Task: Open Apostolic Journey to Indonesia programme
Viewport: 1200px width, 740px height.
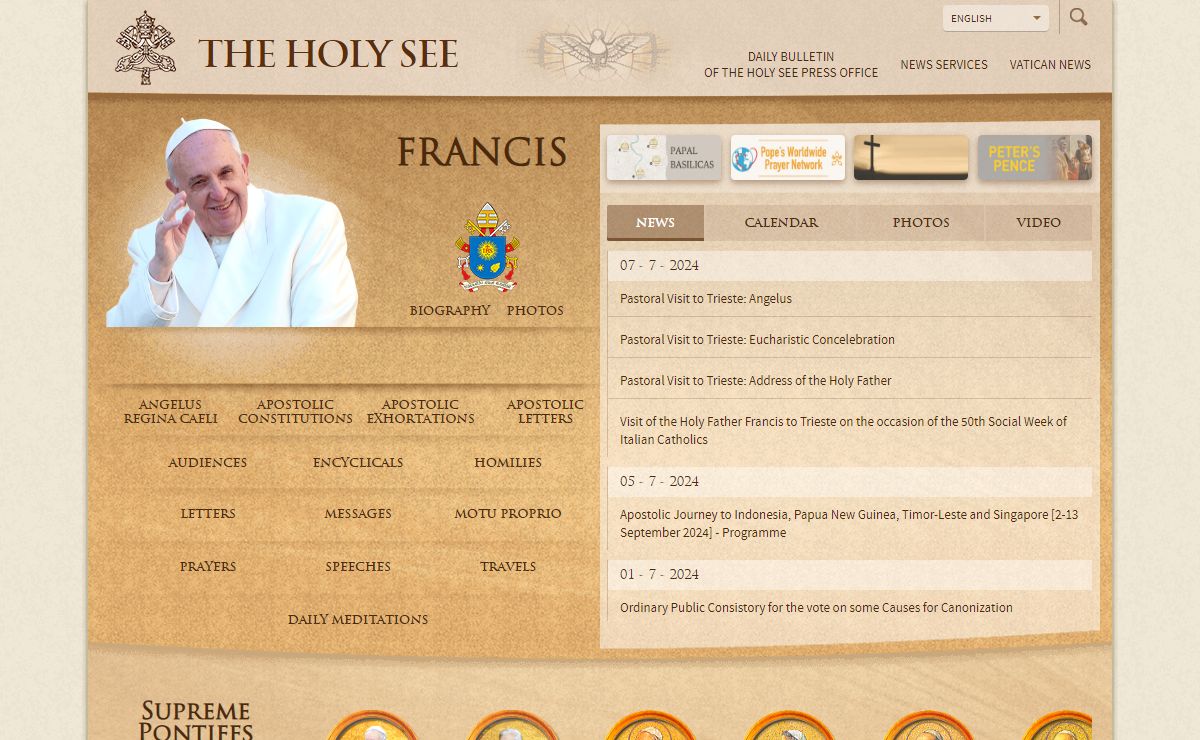Action: pos(849,524)
